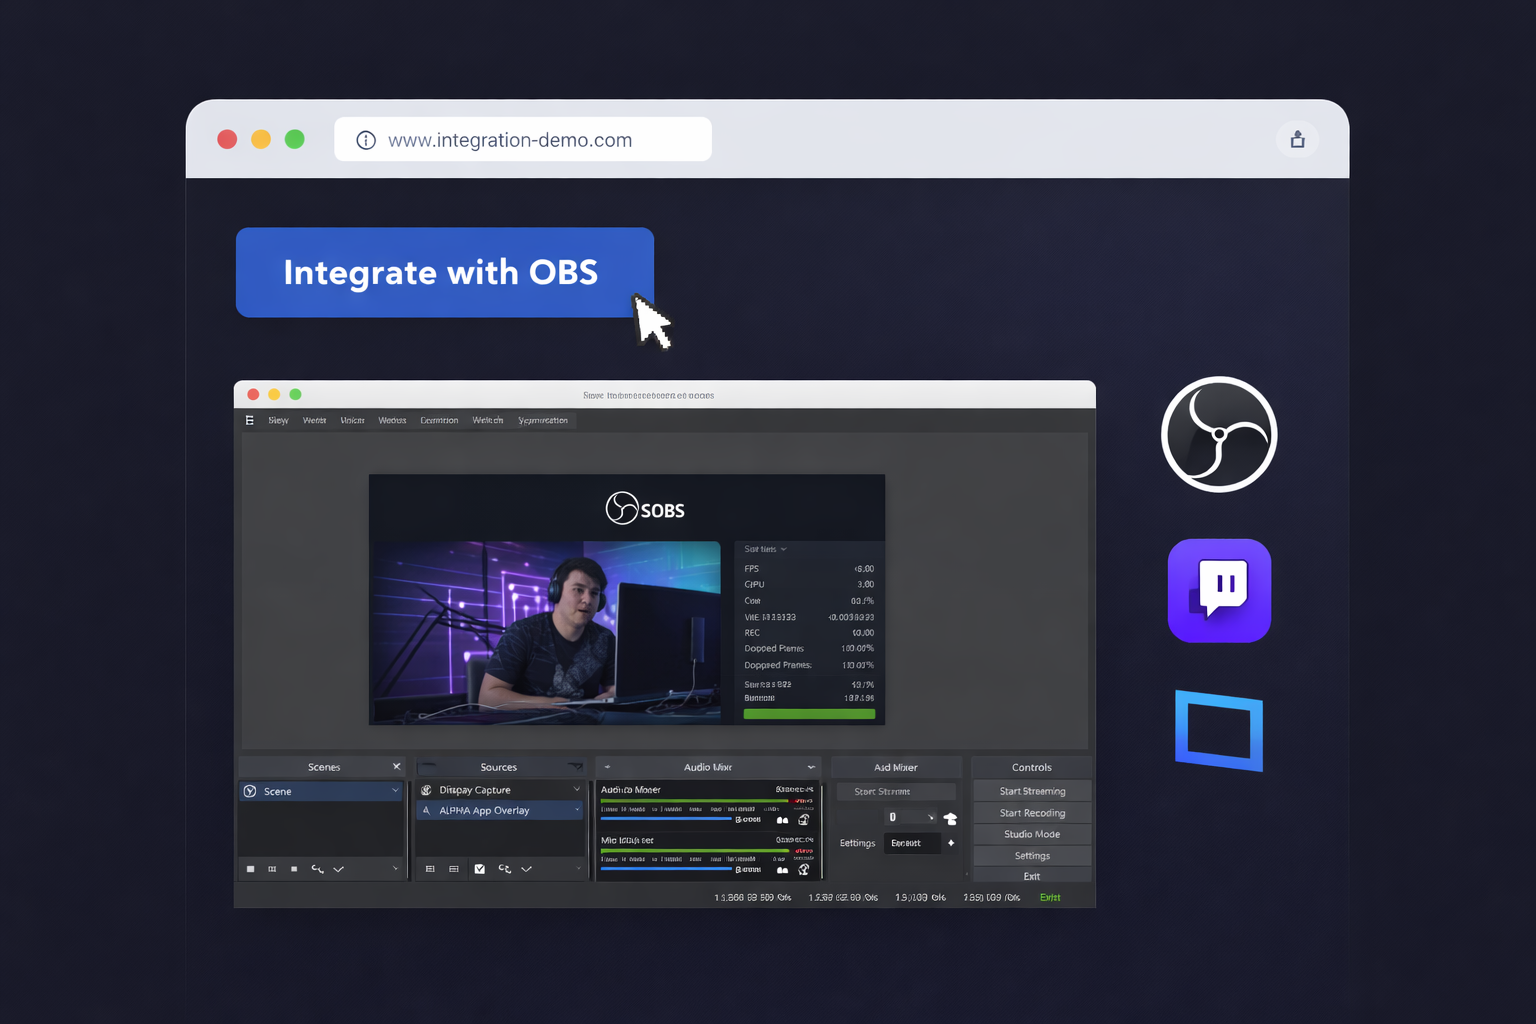Screen dimensions: 1536x1024
Task: Toggle Studio Mode in the Controls panel
Action: coord(1031,833)
